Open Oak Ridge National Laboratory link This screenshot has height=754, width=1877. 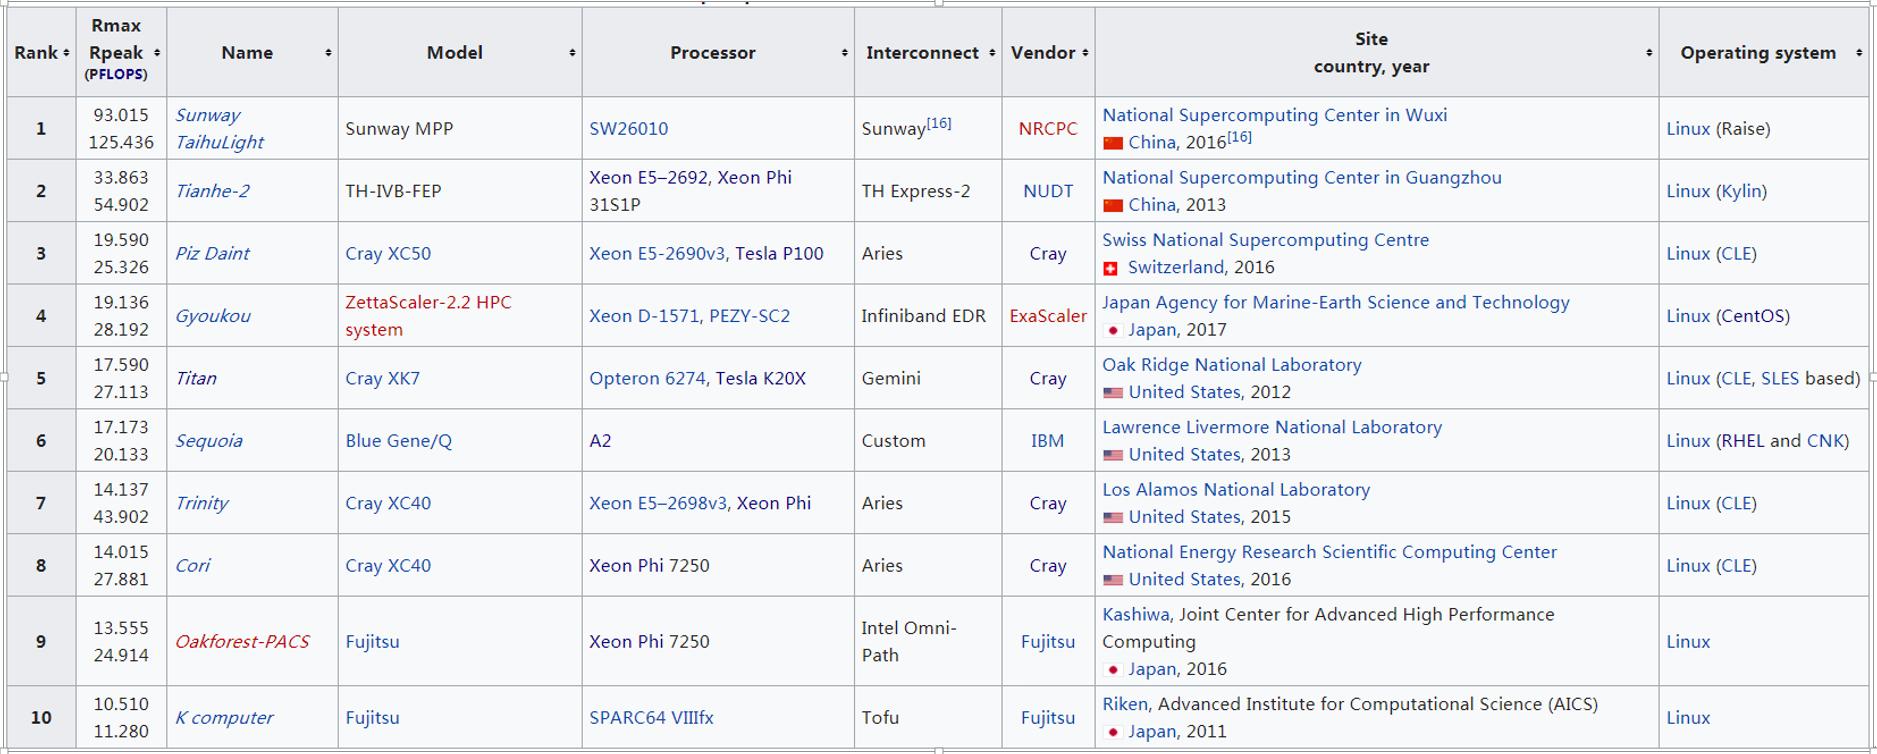pos(1232,365)
